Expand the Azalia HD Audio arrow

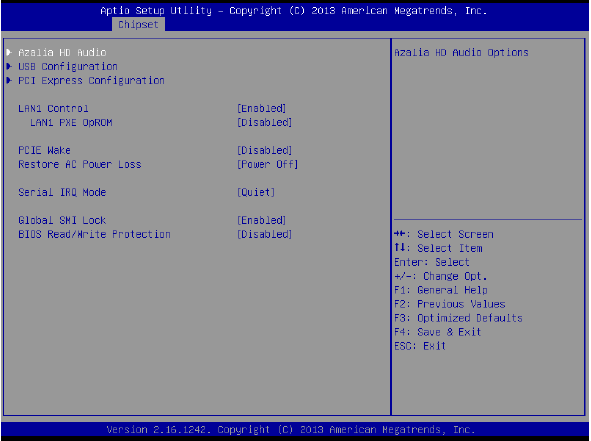pos(9,52)
